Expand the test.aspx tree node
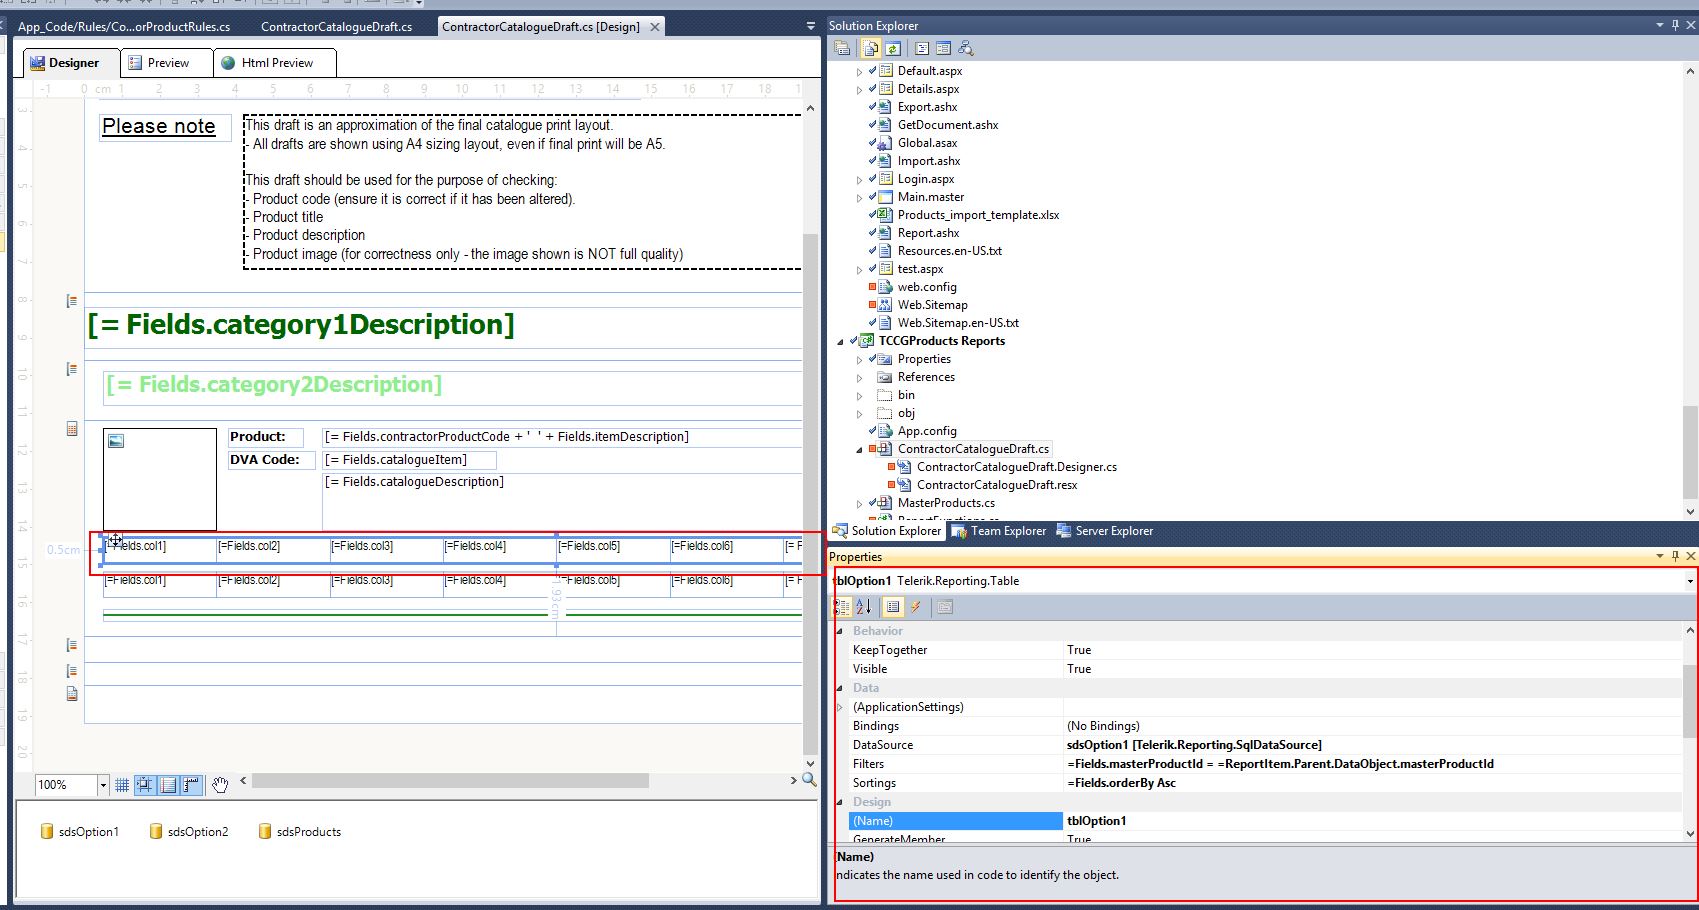Screen dimensions: 1699x910 [x=859, y=270]
